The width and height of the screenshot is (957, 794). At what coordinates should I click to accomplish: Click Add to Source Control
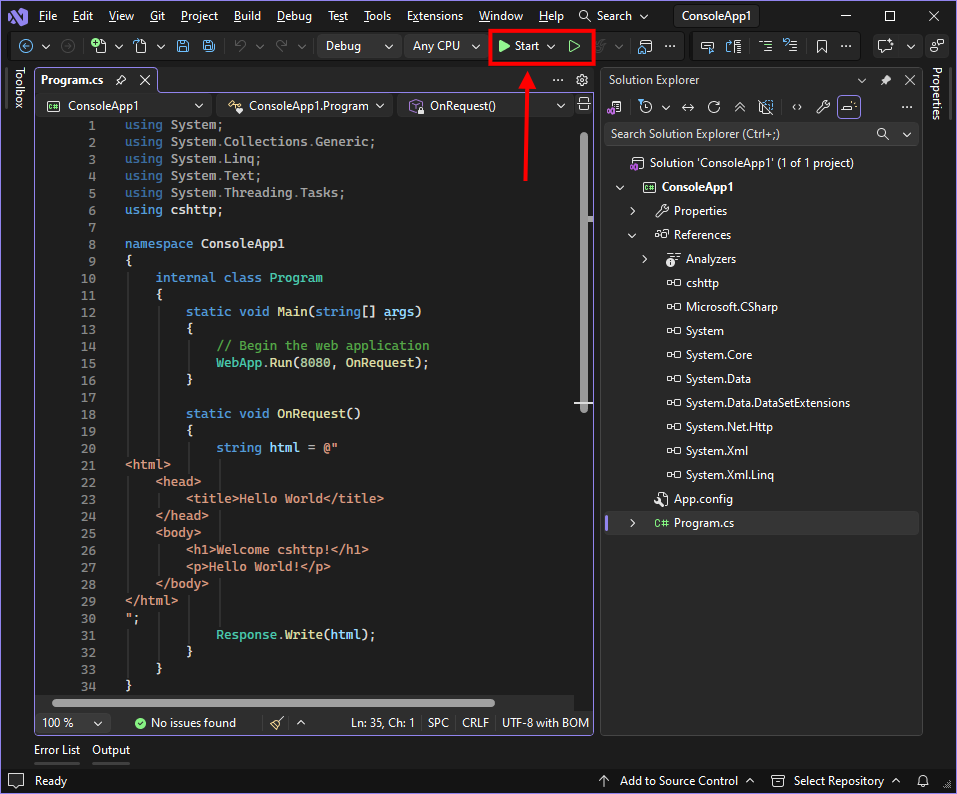[676, 781]
